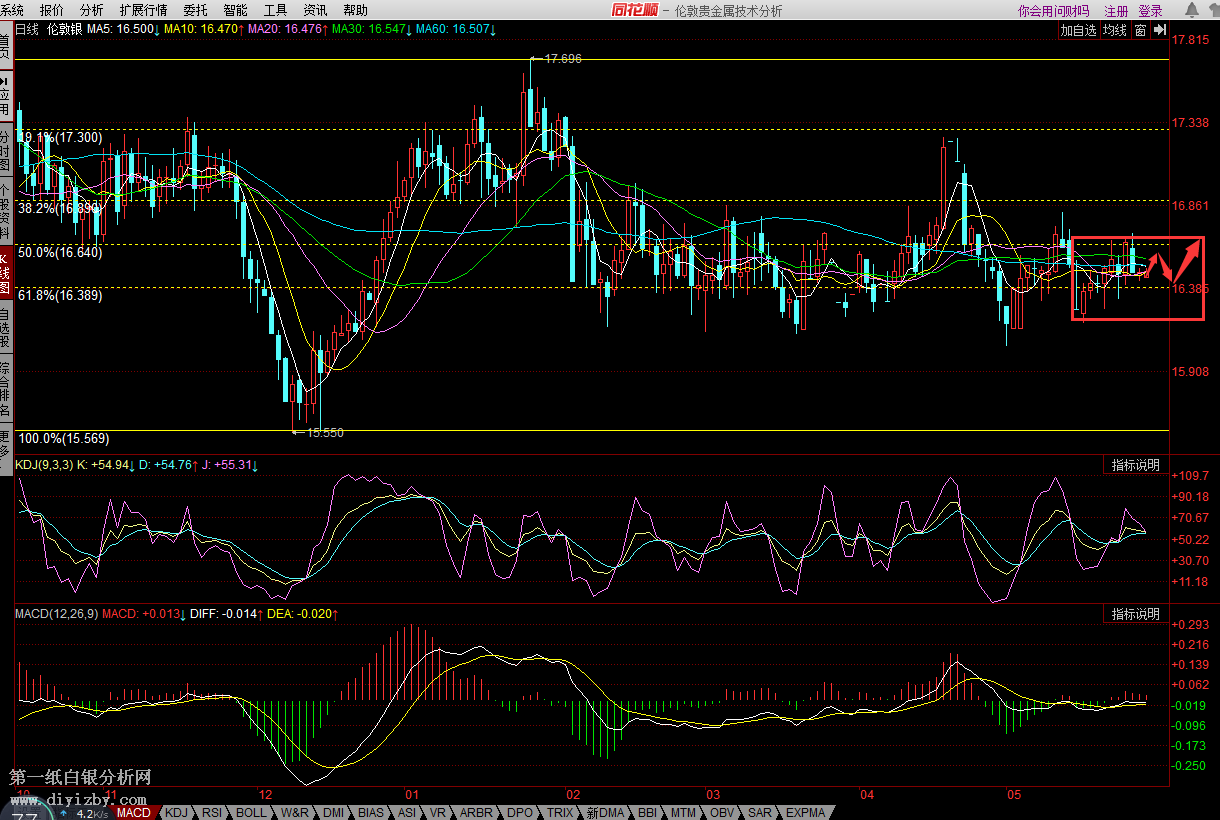Image resolution: width=1220 pixels, height=820 pixels.
Task: Switch to the BOLL indicator tab
Action: pos(251,812)
